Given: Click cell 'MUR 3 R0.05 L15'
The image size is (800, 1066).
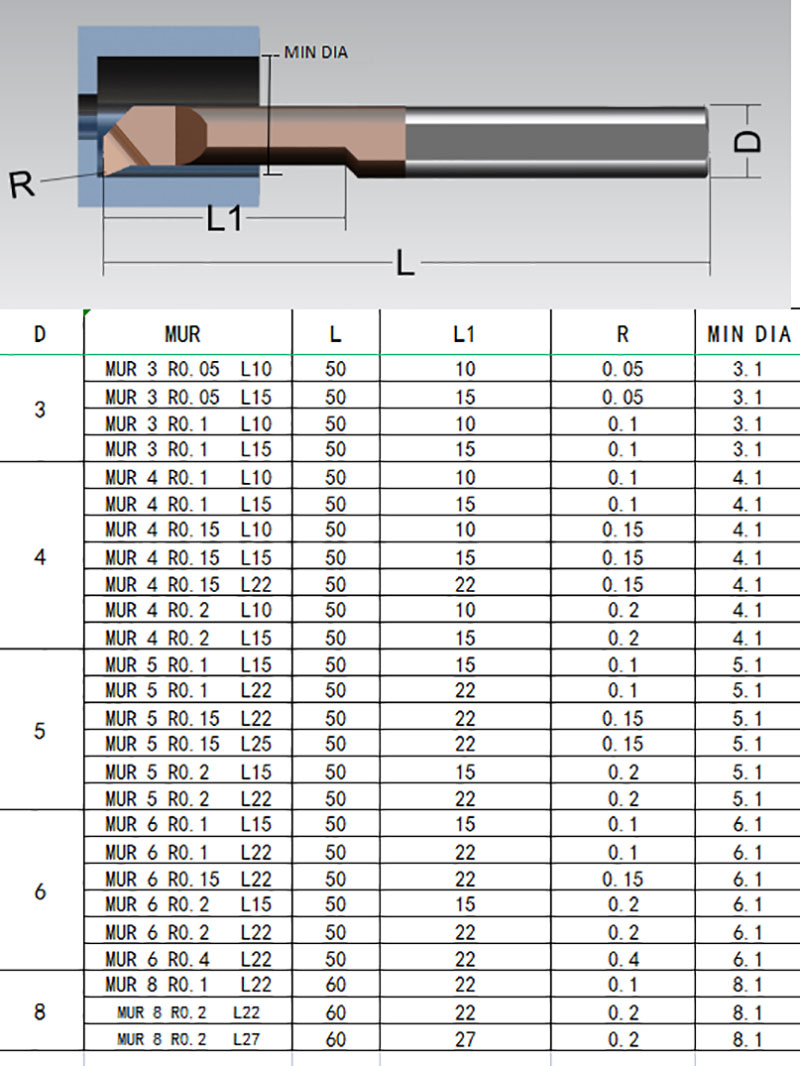Looking at the screenshot, I should tap(188, 396).
